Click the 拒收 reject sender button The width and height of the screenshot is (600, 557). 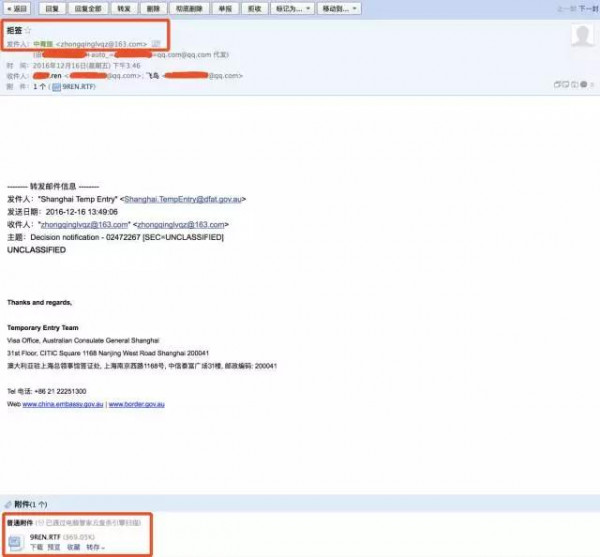(x=254, y=8)
